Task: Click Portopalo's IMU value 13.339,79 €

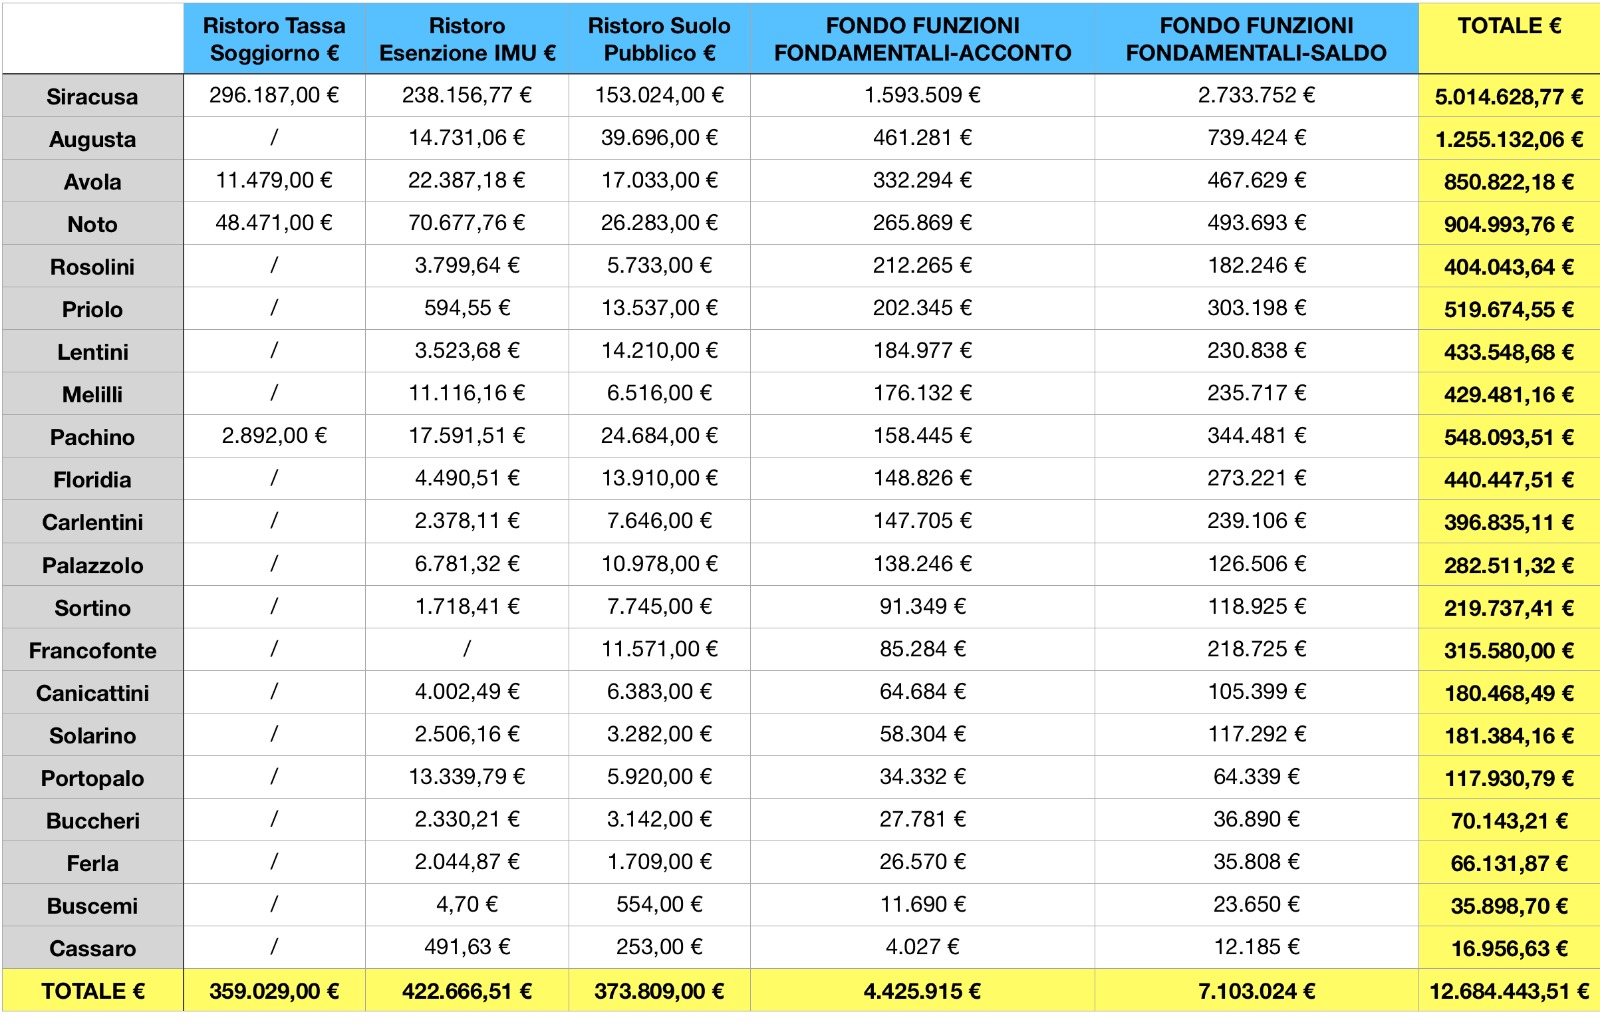Action: point(467,777)
